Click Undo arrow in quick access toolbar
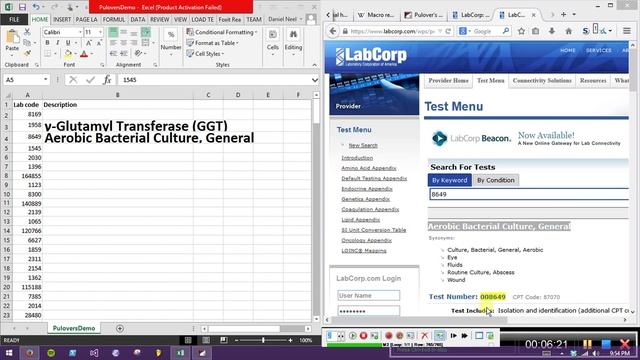Screen dimensions: 640x360 [x=36, y=7]
